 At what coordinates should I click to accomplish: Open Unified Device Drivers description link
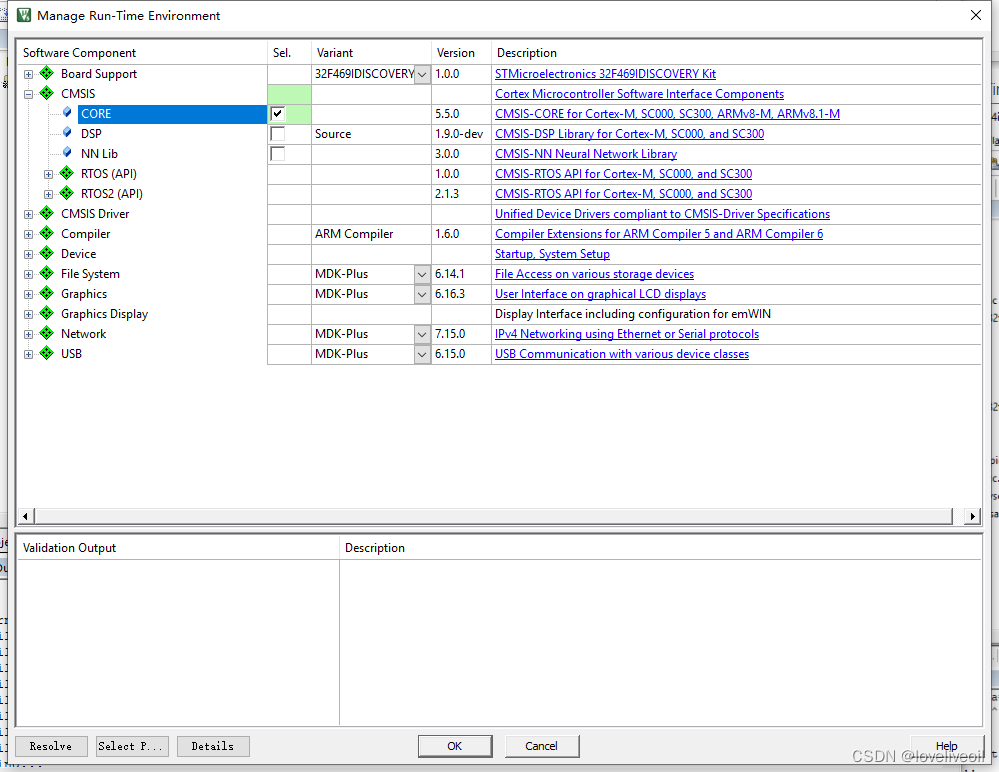click(x=662, y=214)
